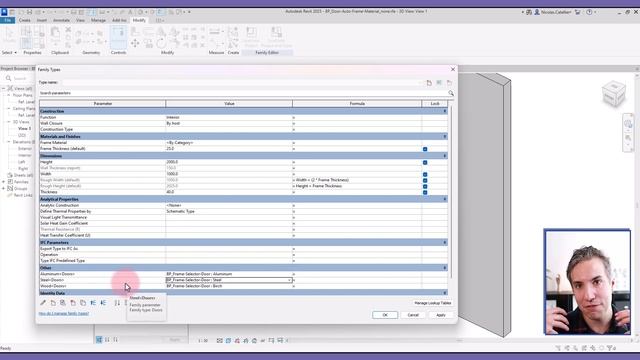640x360 pixels.
Task: Click the Manage Lookup Tables button
Action: point(433,303)
